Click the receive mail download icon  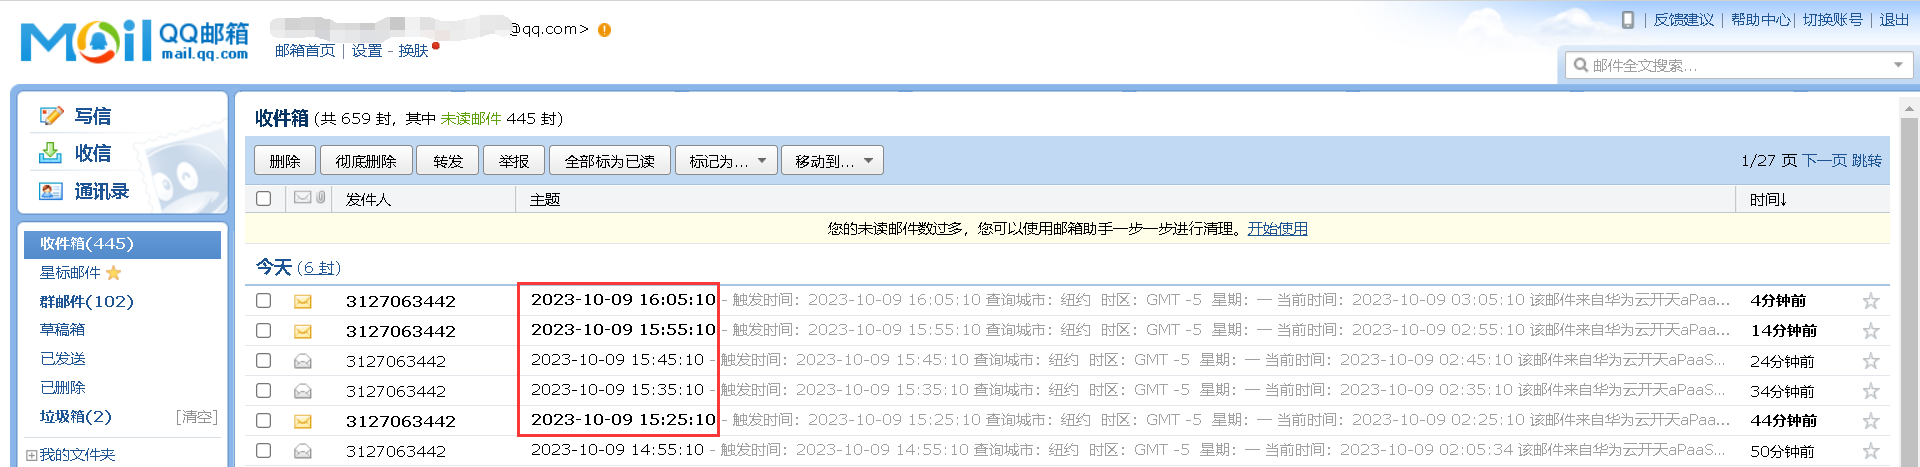coord(50,153)
